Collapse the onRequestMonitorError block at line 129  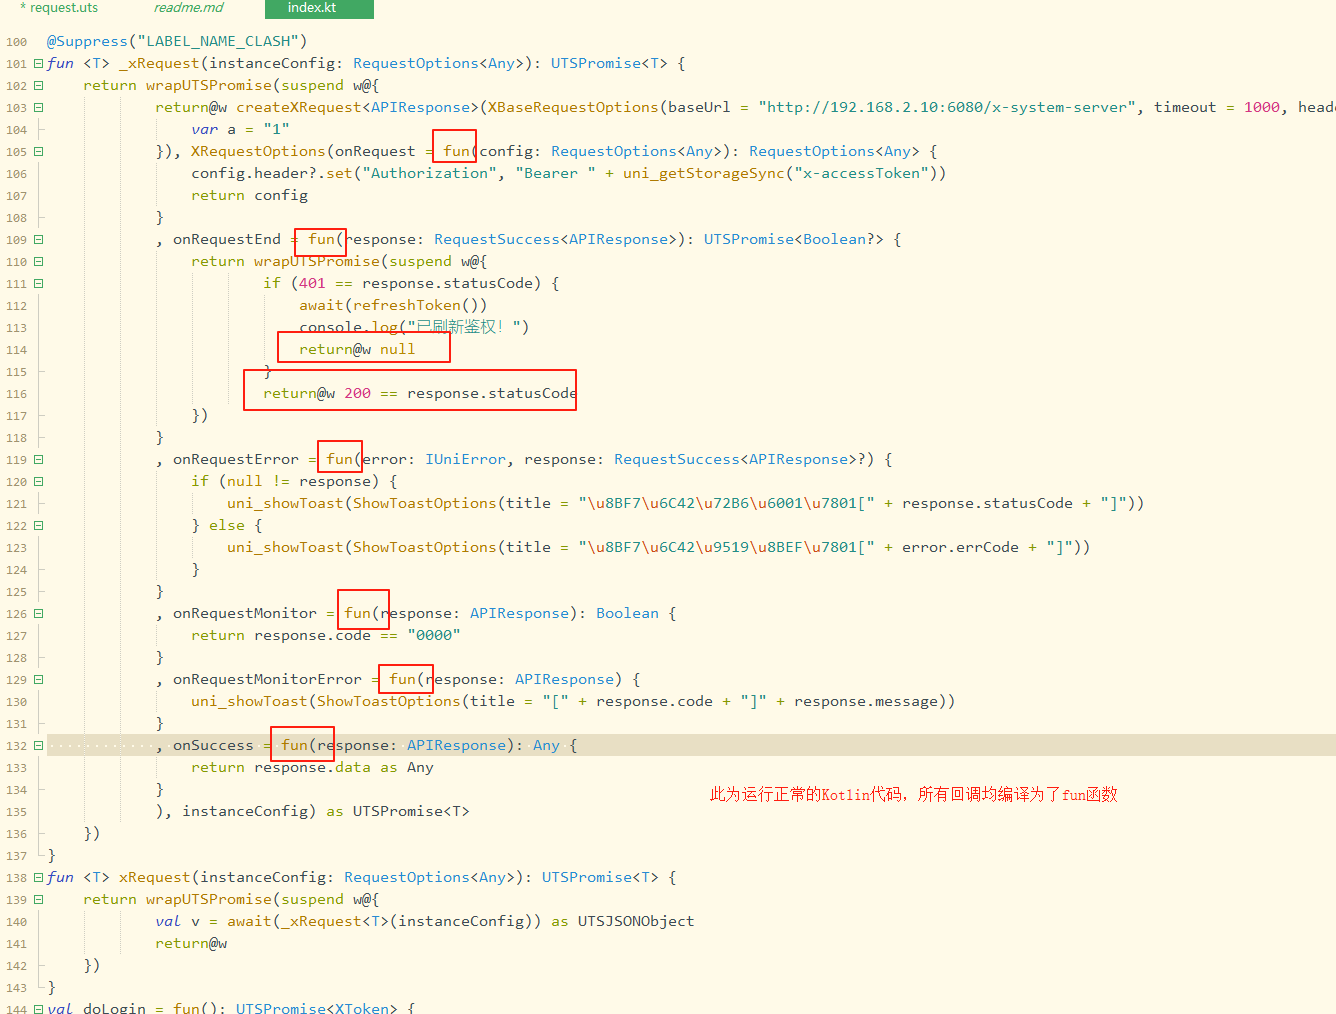[x=38, y=679]
